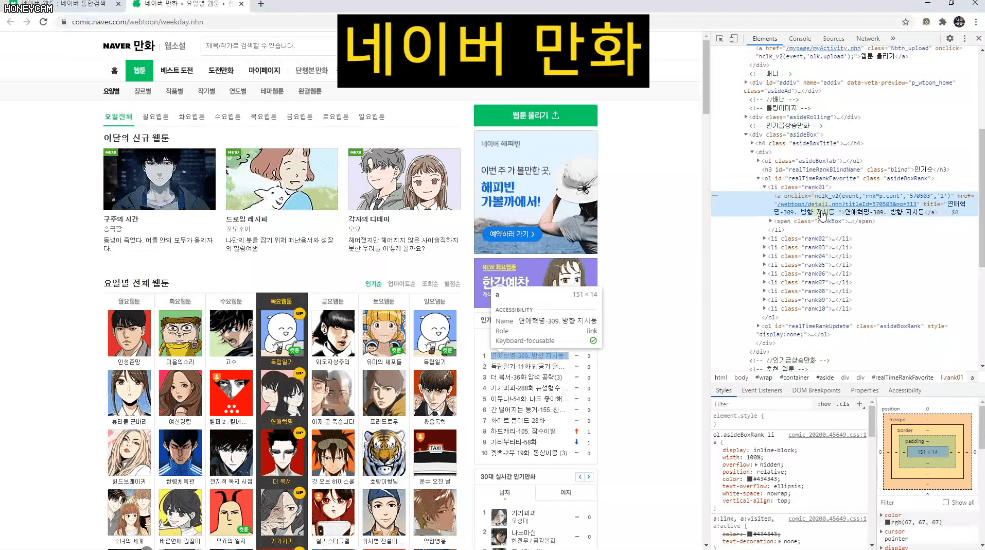Click the 예약하러 가기 banner button
Image resolution: width=985 pixels, height=550 pixels.
[512, 234]
